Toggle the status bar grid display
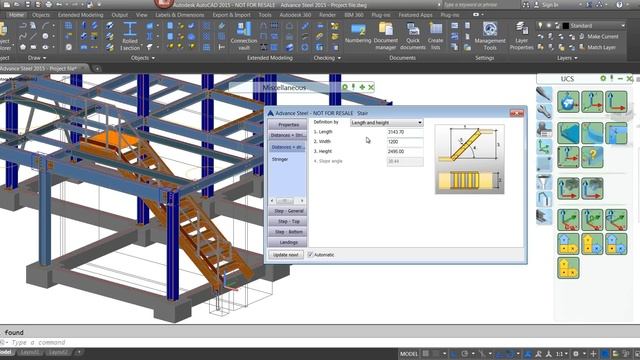 coord(426,353)
